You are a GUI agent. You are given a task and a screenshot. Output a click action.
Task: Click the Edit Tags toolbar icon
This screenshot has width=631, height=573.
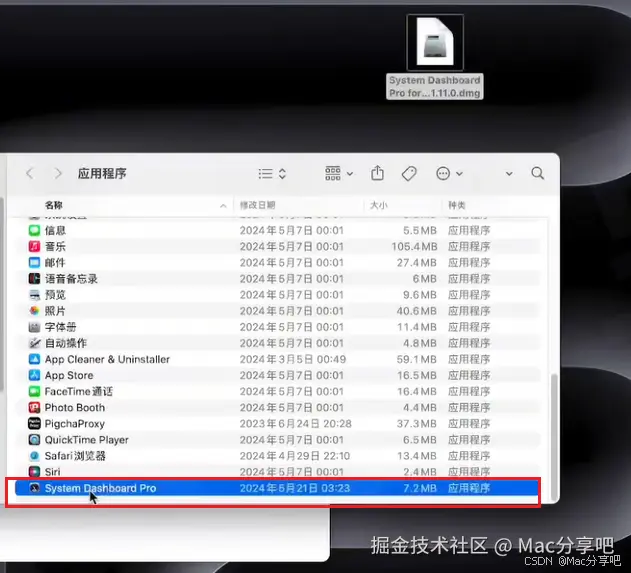(x=409, y=174)
